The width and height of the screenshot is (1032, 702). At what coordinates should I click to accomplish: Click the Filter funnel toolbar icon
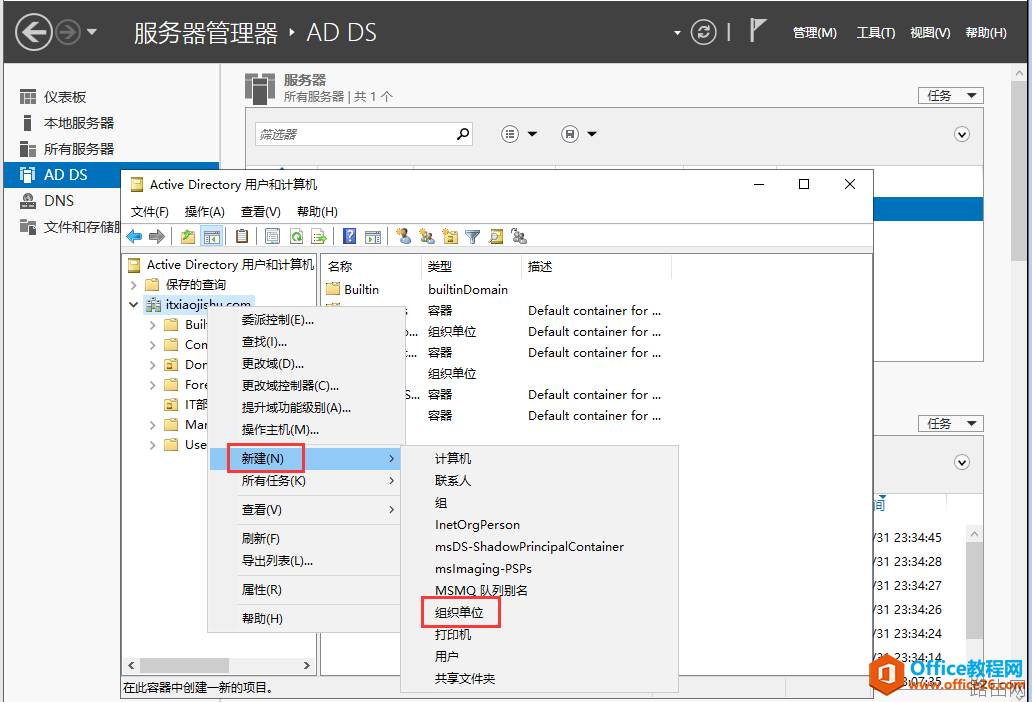coord(473,236)
